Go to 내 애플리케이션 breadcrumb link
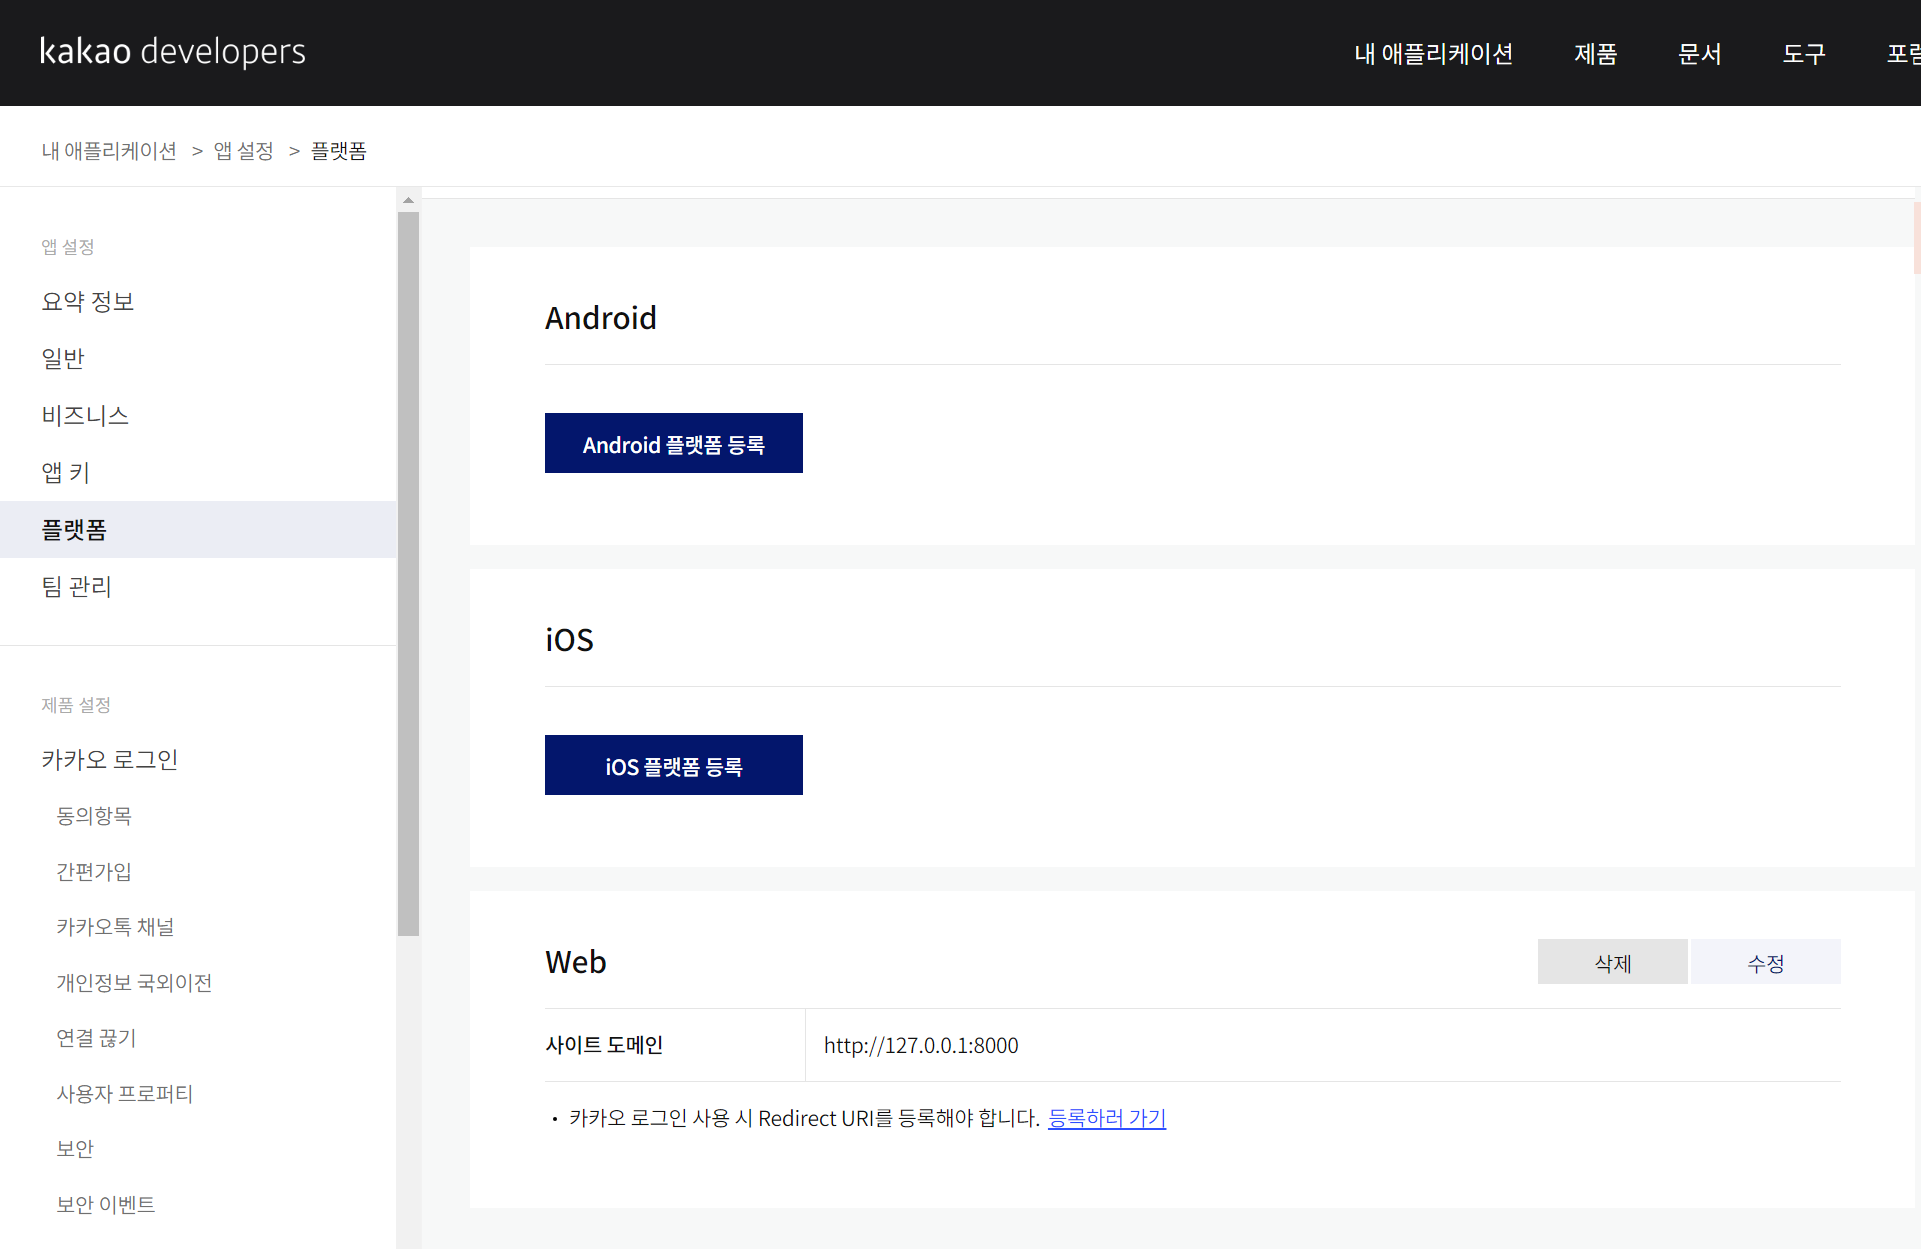Image resolution: width=1921 pixels, height=1249 pixels. [x=109, y=151]
